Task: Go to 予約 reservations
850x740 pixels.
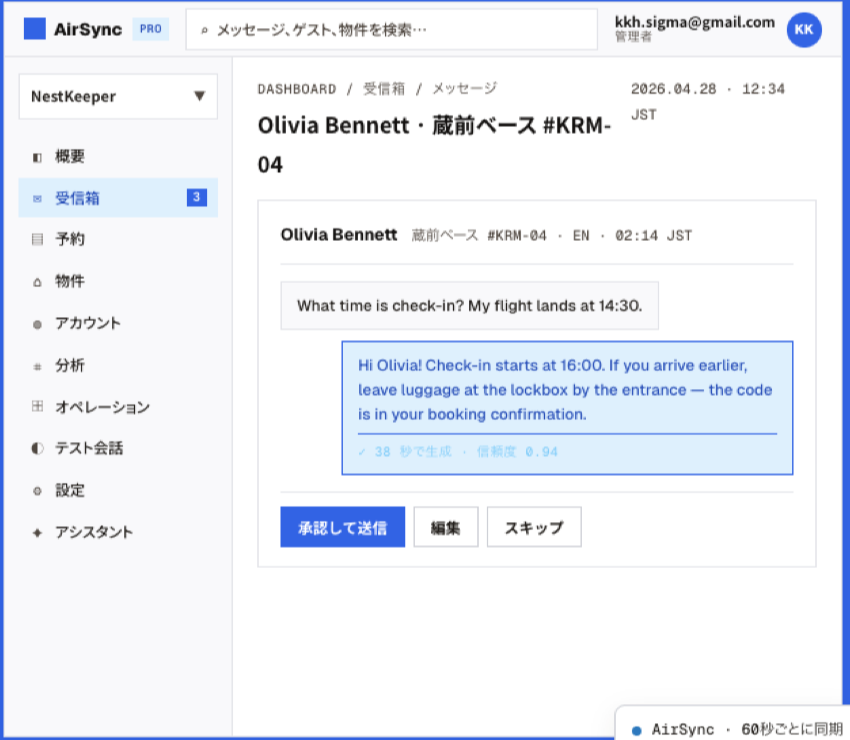Action: point(118,239)
